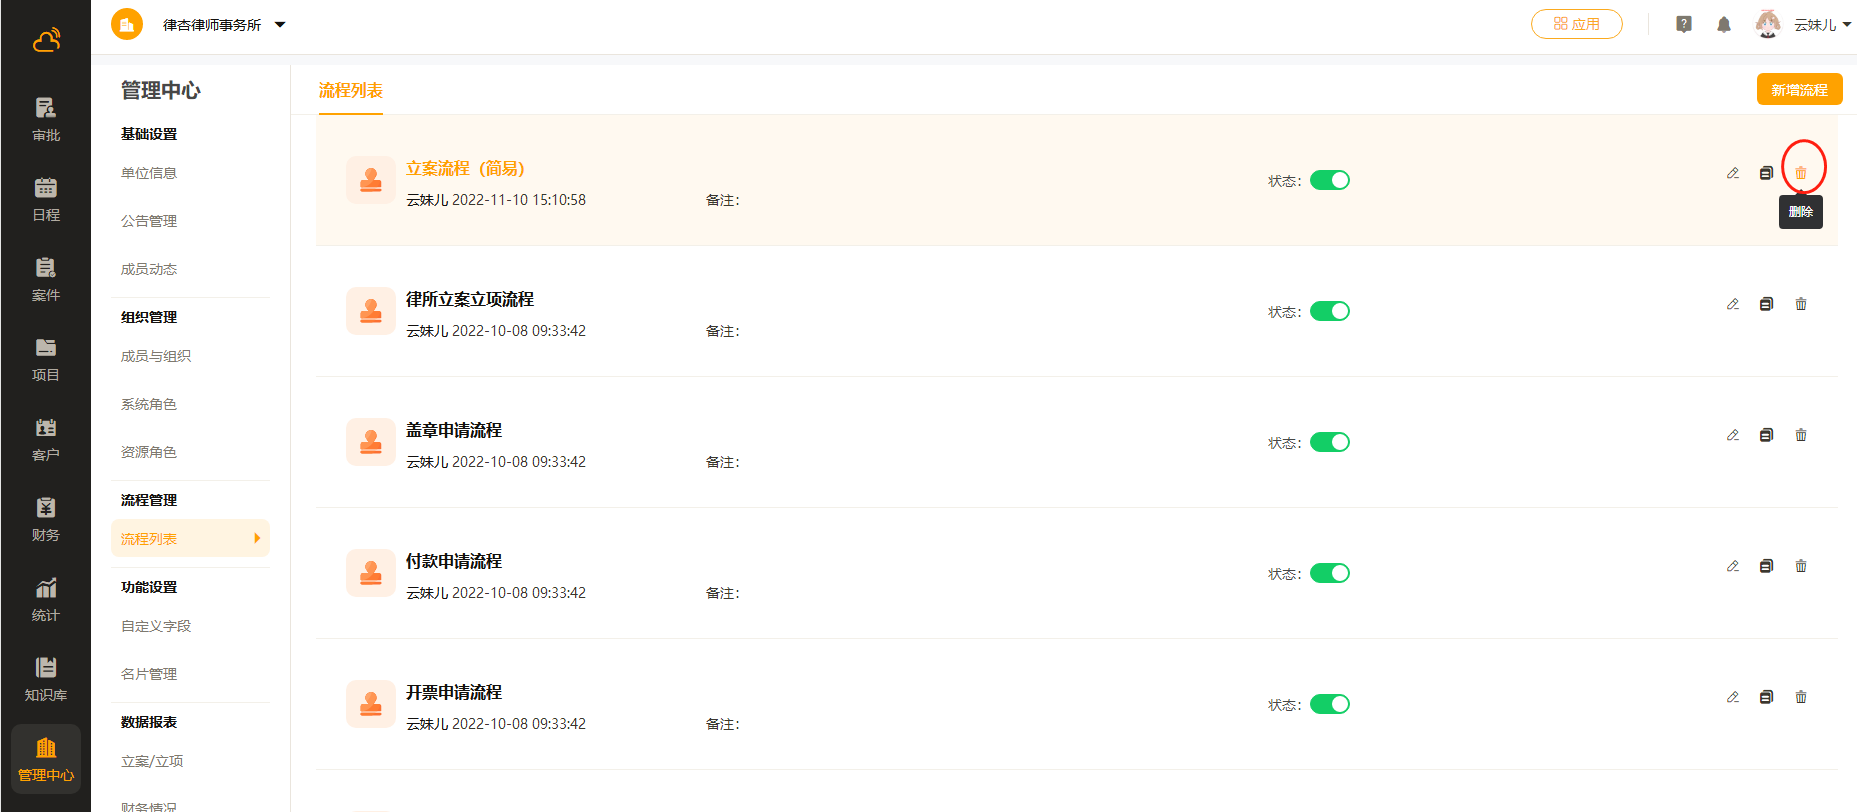1857x812 pixels.
Task: Select 成员与组织 in management menu
Action: point(156,356)
